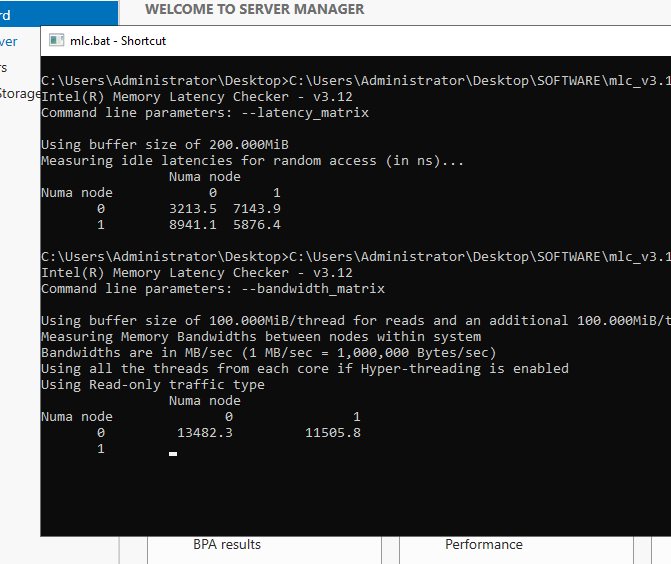Click 'Using Read-only traffic type' line

153,385
